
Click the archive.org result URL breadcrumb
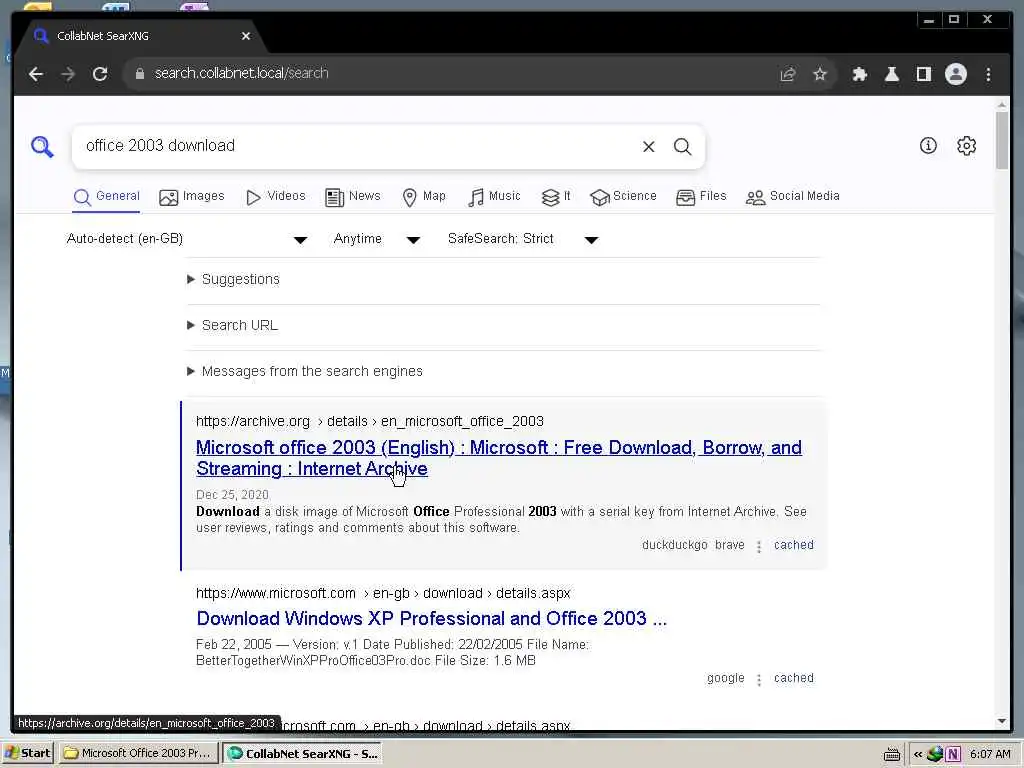[370, 422]
